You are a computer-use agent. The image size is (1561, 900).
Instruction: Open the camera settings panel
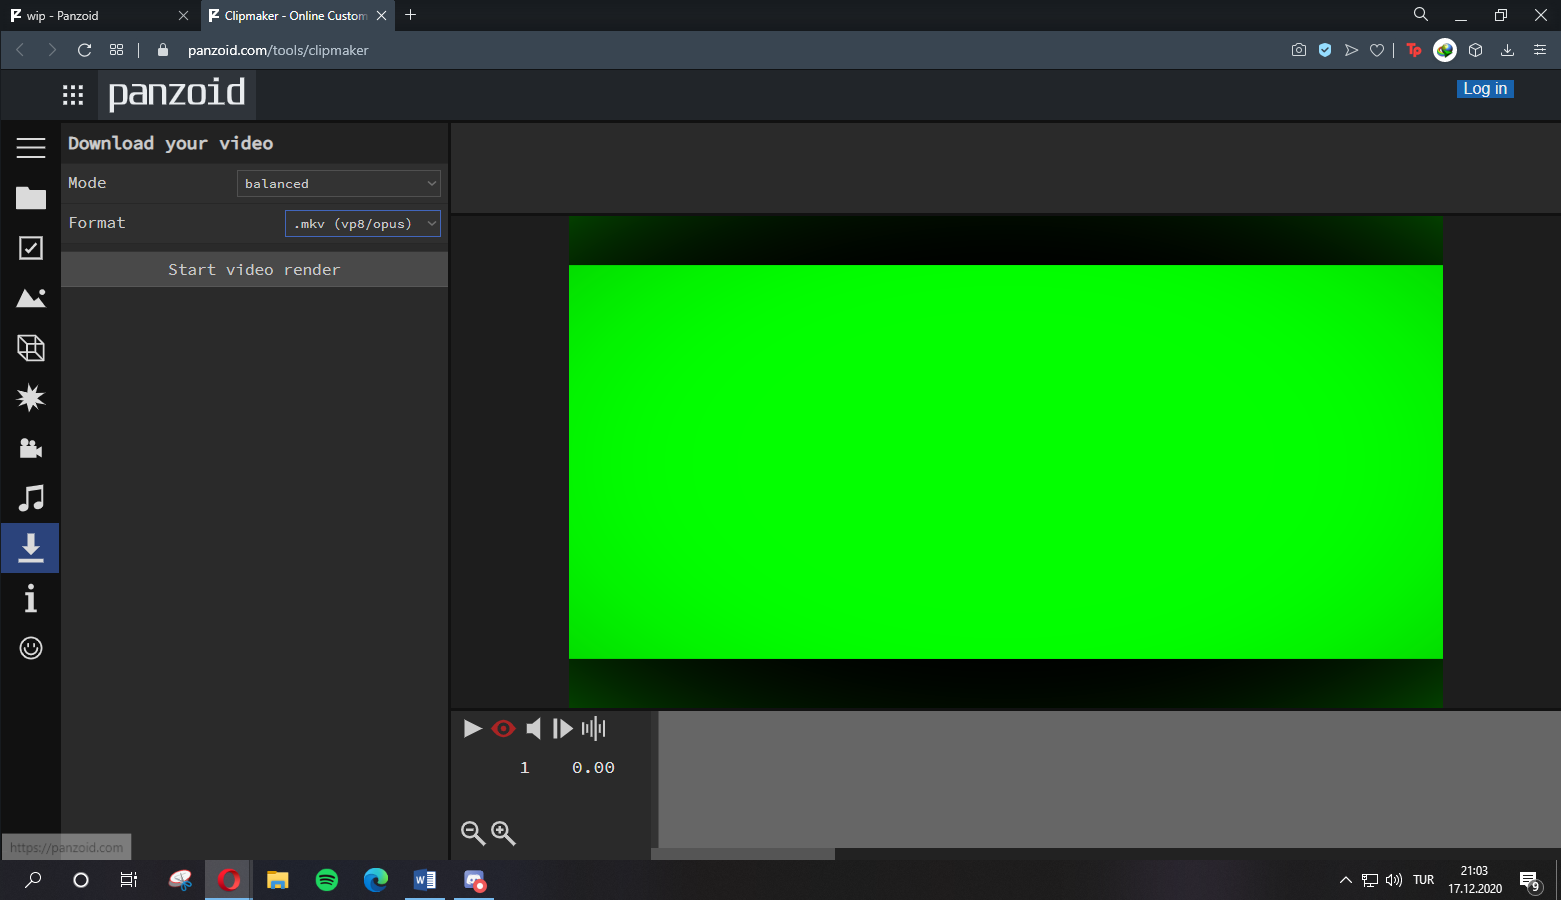tap(31, 448)
